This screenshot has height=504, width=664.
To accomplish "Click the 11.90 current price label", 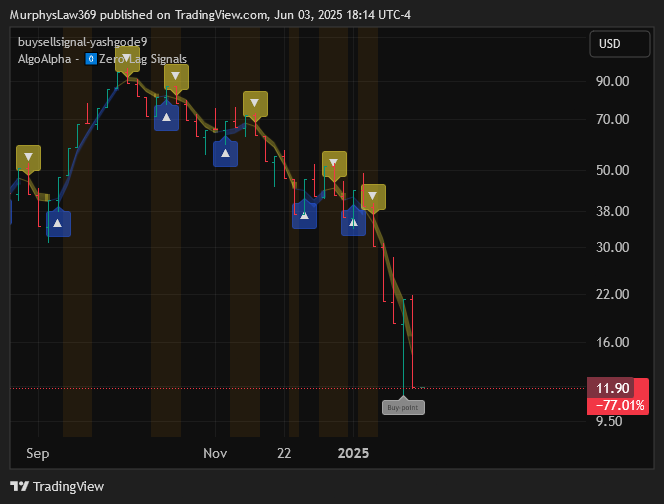I will (x=612, y=388).
